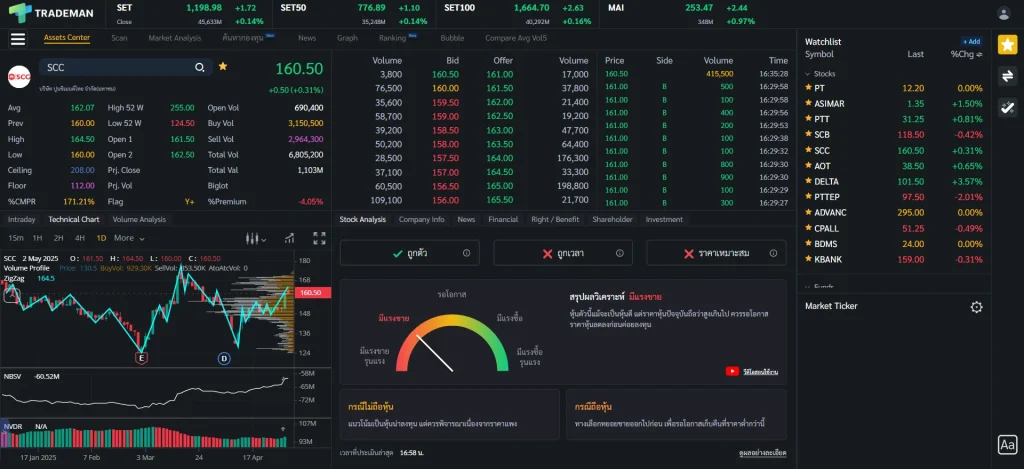This screenshot has width=1024, height=469.
Task: Click the Add button in Watchlist
Action: pos(971,42)
